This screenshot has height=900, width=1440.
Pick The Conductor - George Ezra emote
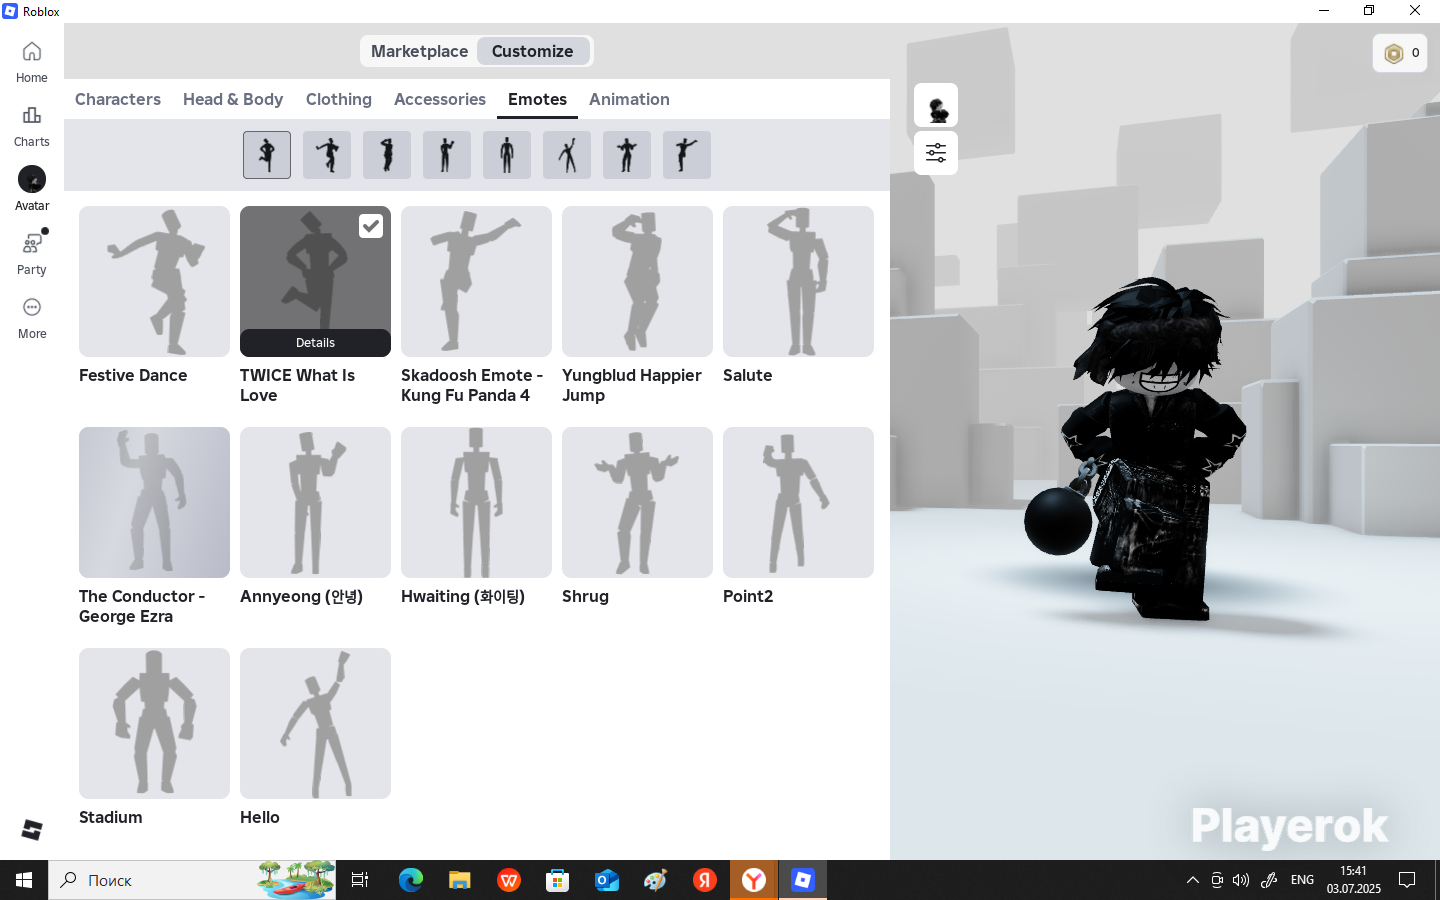pyautogui.click(x=154, y=502)
